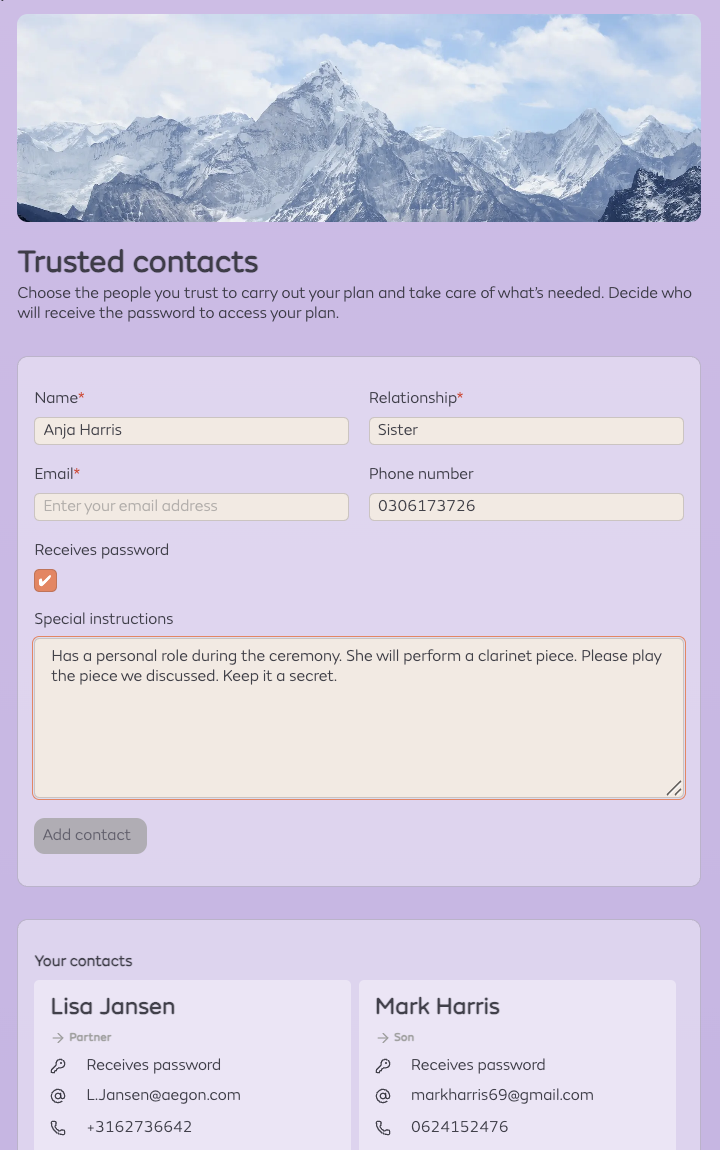
Task: Click the key icon in Mark Harris's card
Action: (x=383, y=1066)
